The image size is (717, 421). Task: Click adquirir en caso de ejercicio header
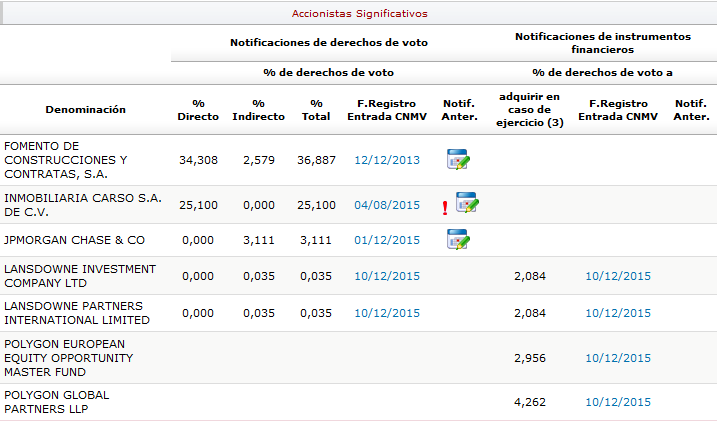(530, 110)
